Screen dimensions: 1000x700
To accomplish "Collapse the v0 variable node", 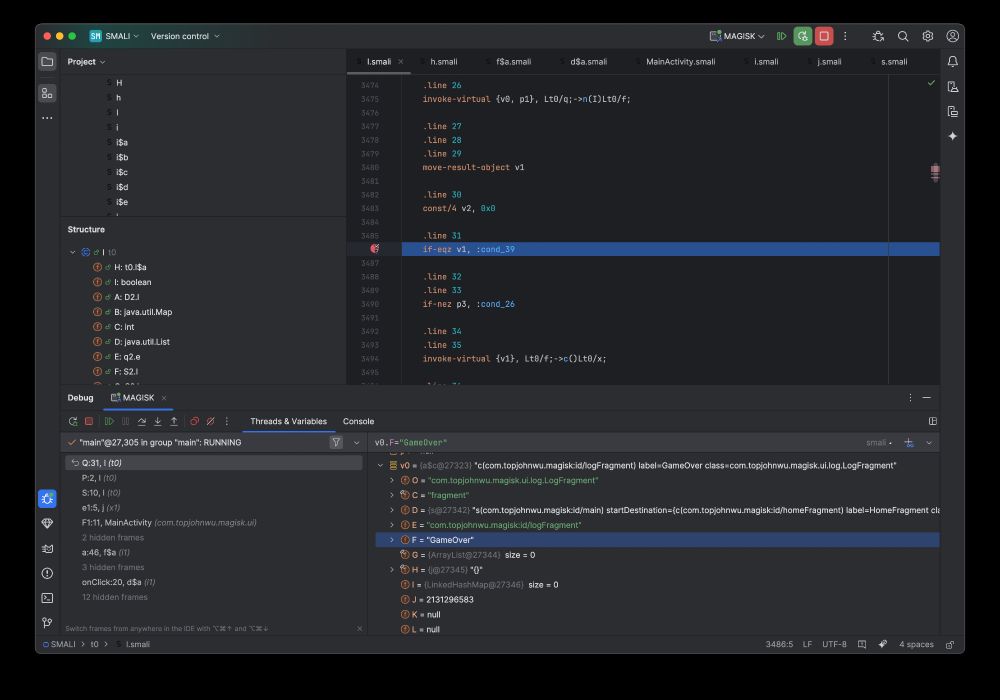I will (x=381, y=465).
